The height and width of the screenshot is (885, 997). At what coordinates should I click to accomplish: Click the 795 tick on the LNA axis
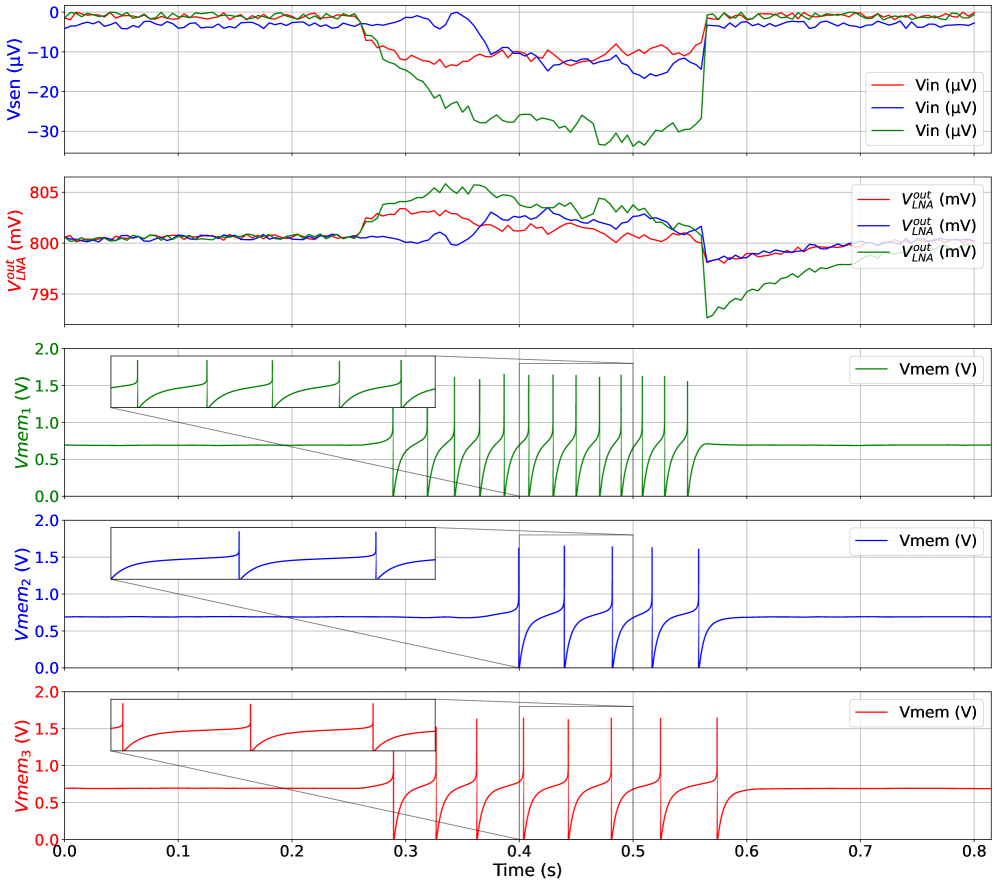pos(45,294)
